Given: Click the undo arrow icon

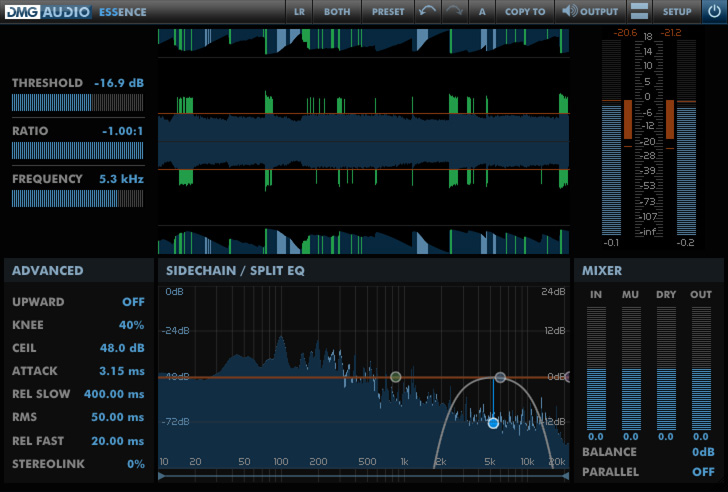Looking at the screenshot, I should tap(428, 12).
